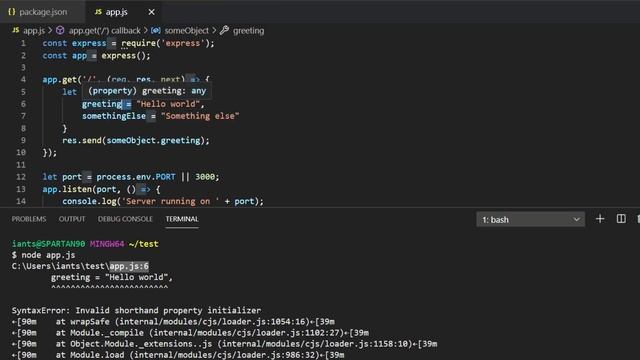Click the cube icon before app.get breadcrumb
Viewport: 640px width, 360px height.
pos(60,30)
